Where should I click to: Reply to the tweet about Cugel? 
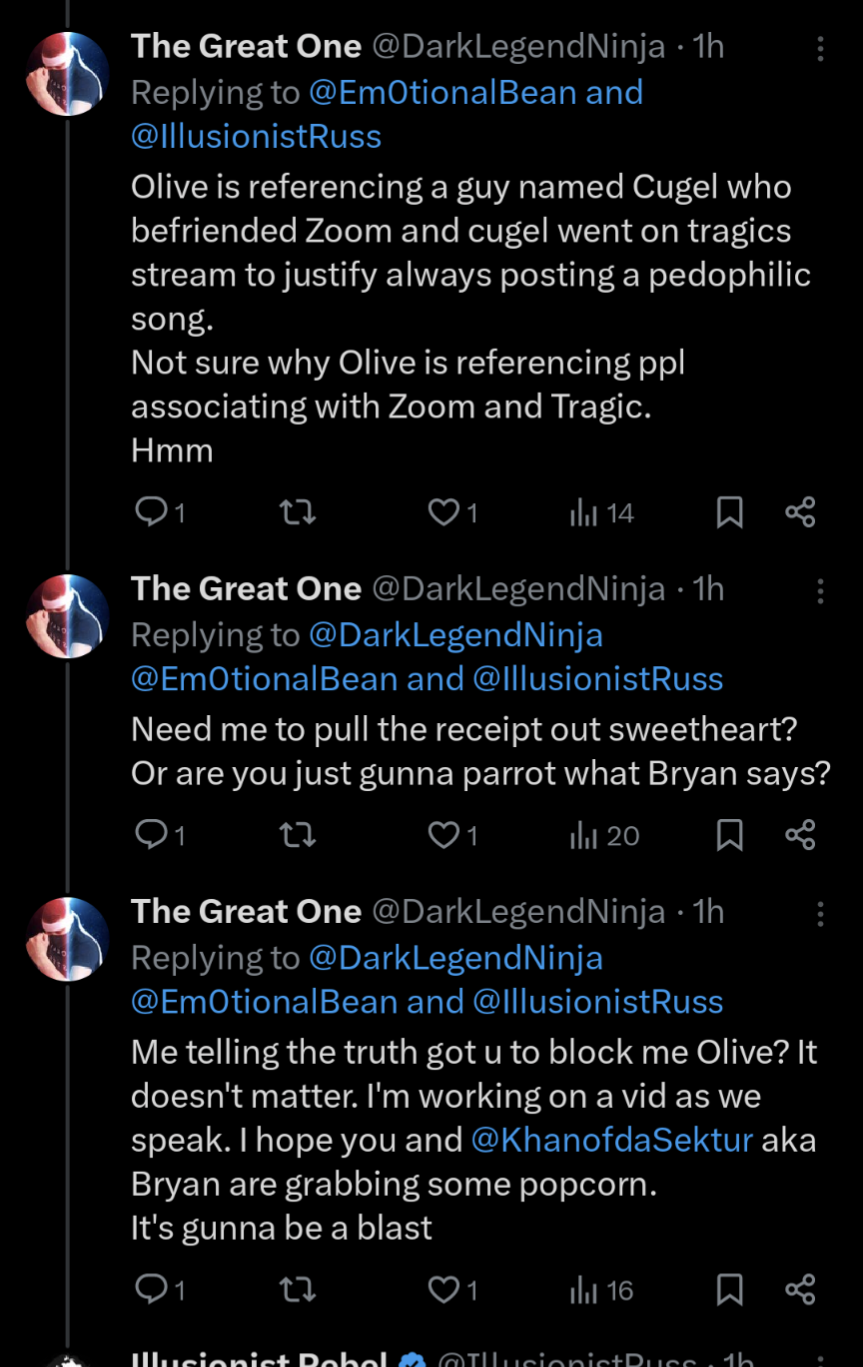point(150,513)
